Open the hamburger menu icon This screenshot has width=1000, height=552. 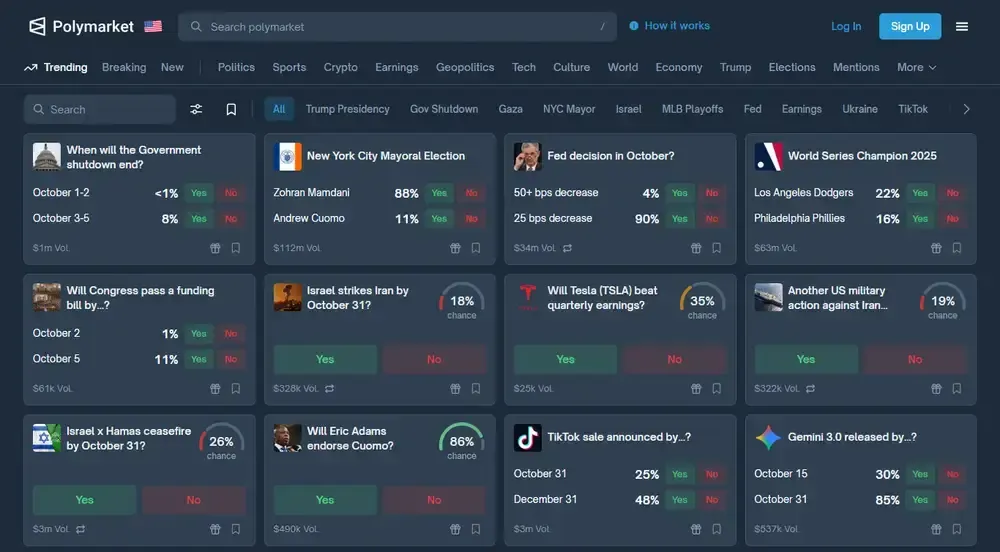tap(962, 26)
